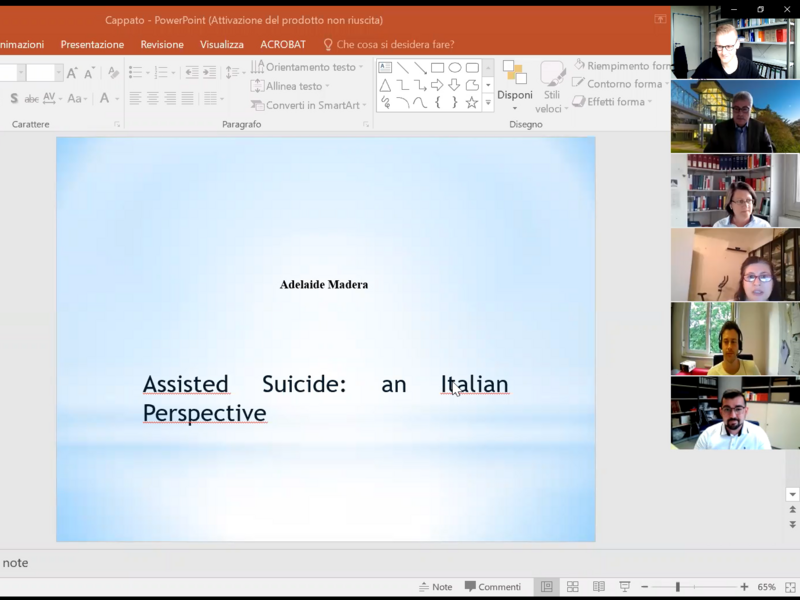This screenshot has width=800, height=600.
Task: Select the text box shape tool
Action: [x=385, y=68]
